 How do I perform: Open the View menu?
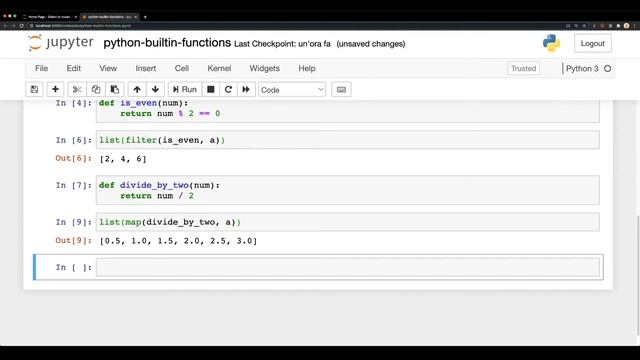(x=108, y=68)
